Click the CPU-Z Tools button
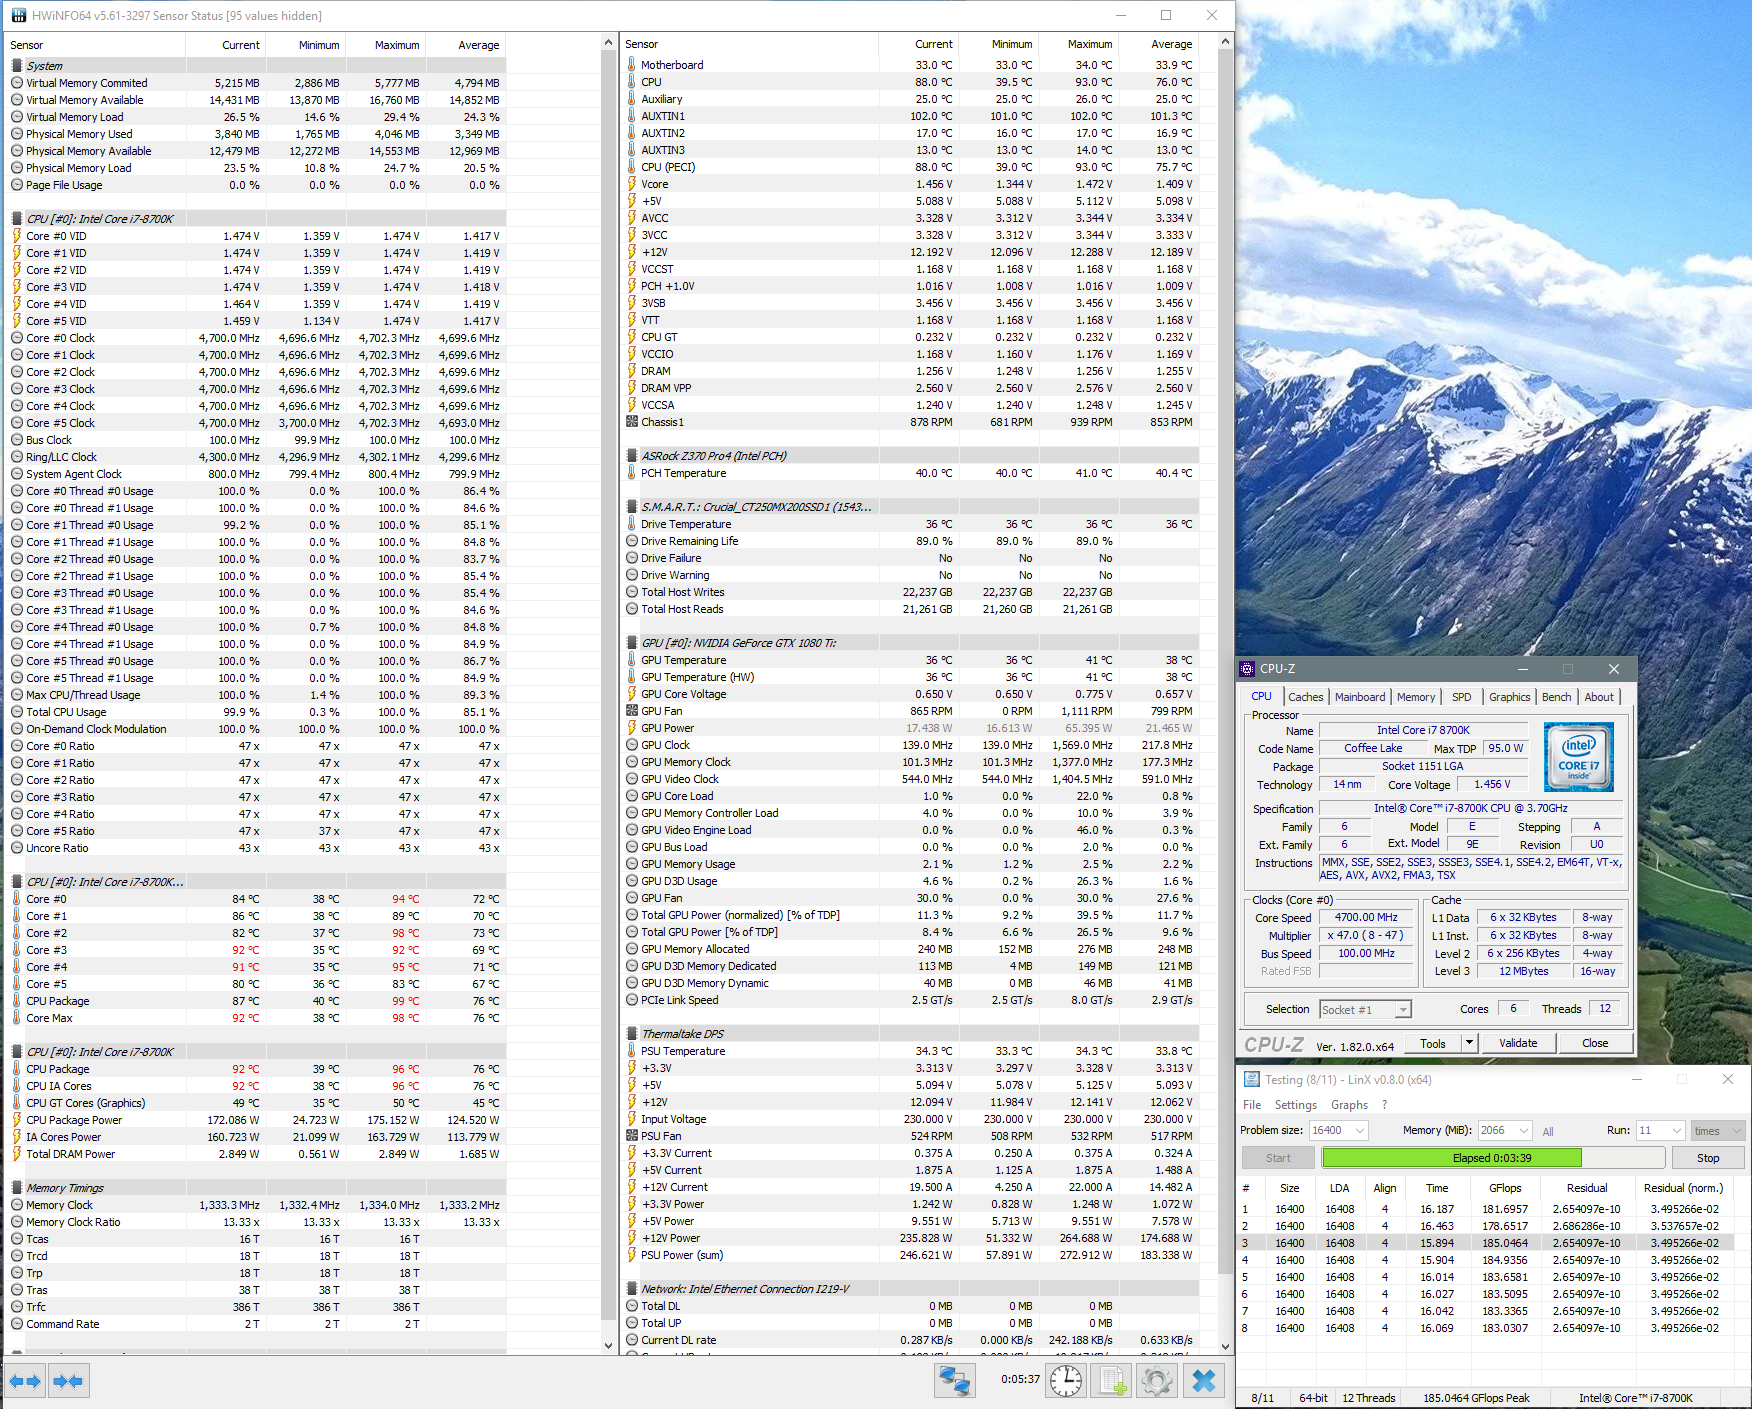This screenshot has width=1752, height=1409. click(x=1433, y=1043)
